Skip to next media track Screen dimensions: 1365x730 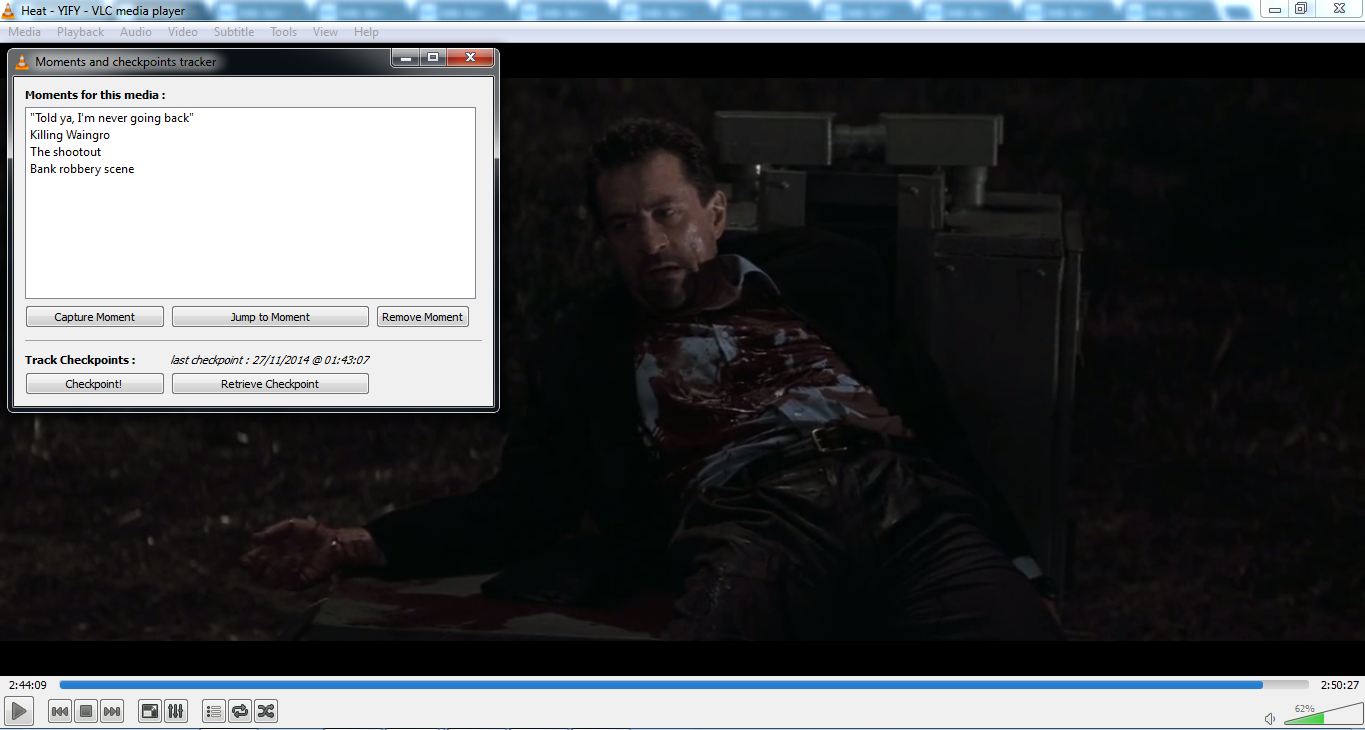[x=112, y=711]
